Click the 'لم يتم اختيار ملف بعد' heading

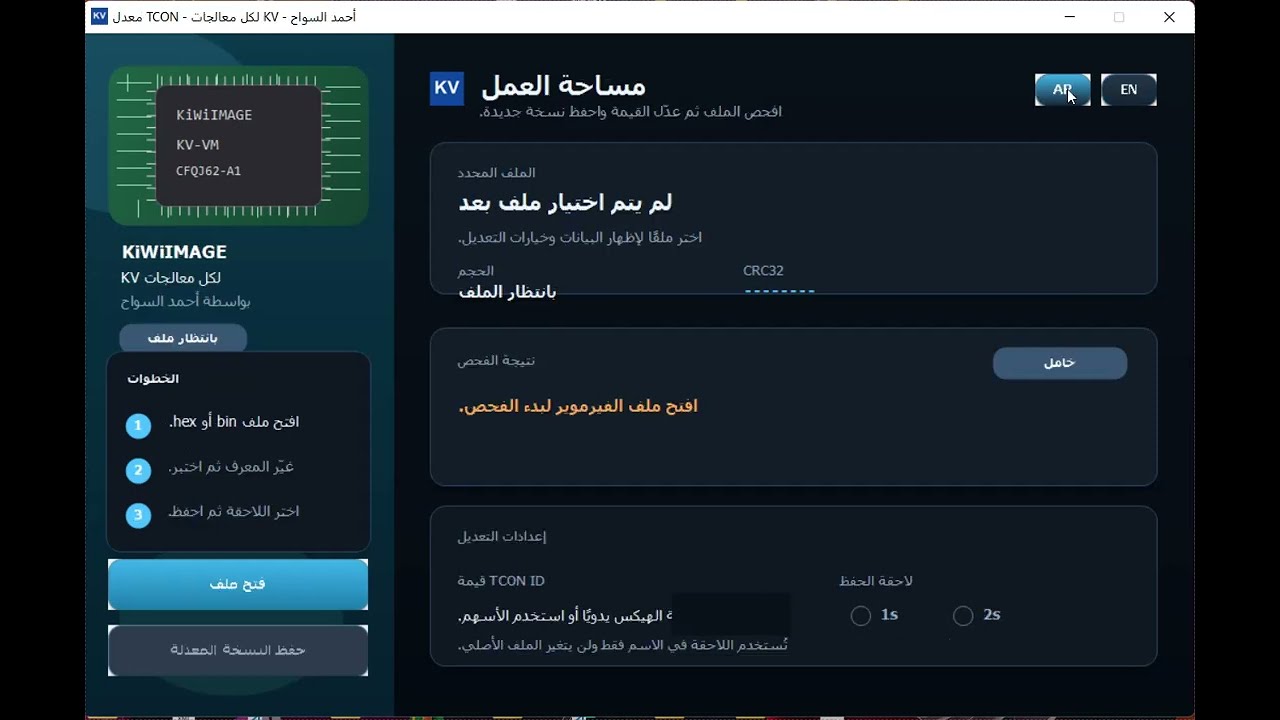click(565, 203)
